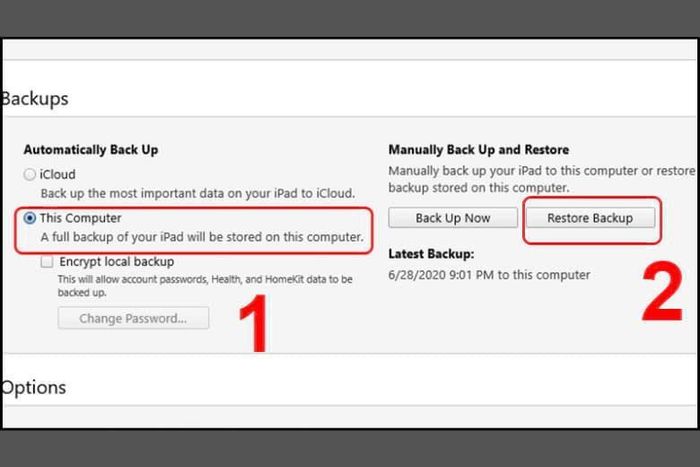This screenshot has height=467, width=700.
Task: Select the iCloud radio button
Action: (29, 174)
